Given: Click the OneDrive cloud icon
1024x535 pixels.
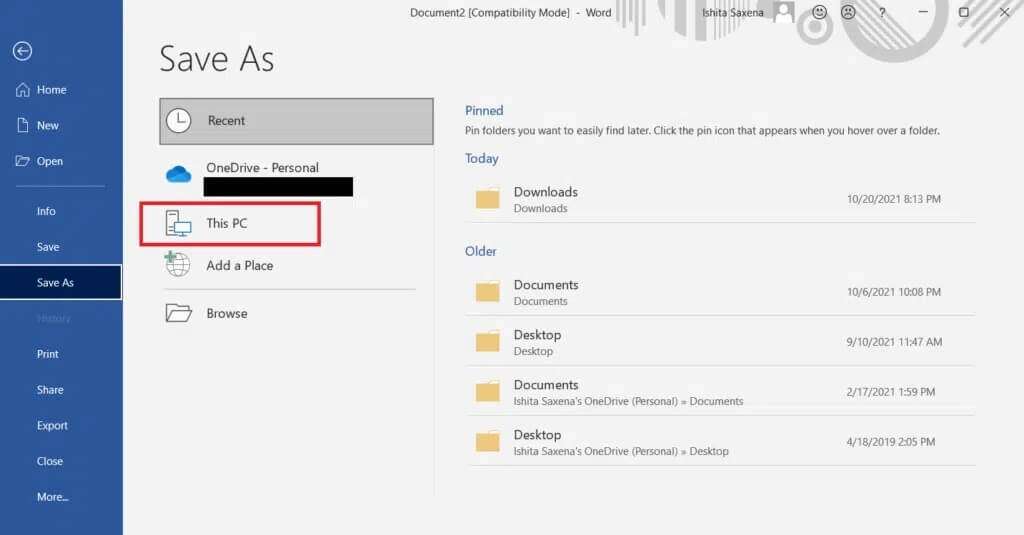Looking at the screenshot, I should tap(178, 174).
